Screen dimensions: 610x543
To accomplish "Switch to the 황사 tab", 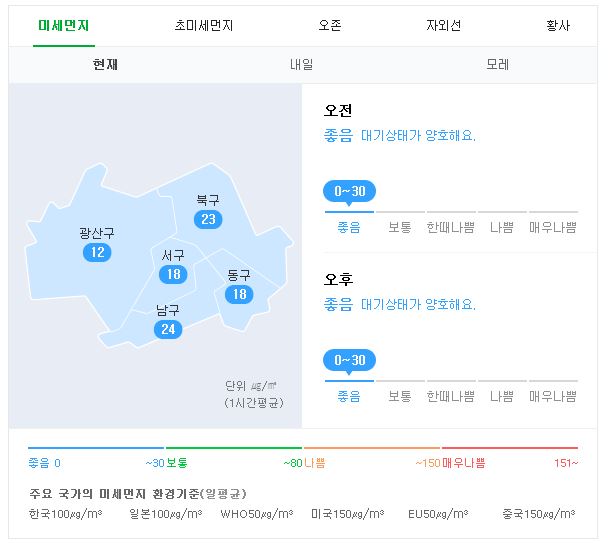I will pos(558,26).
